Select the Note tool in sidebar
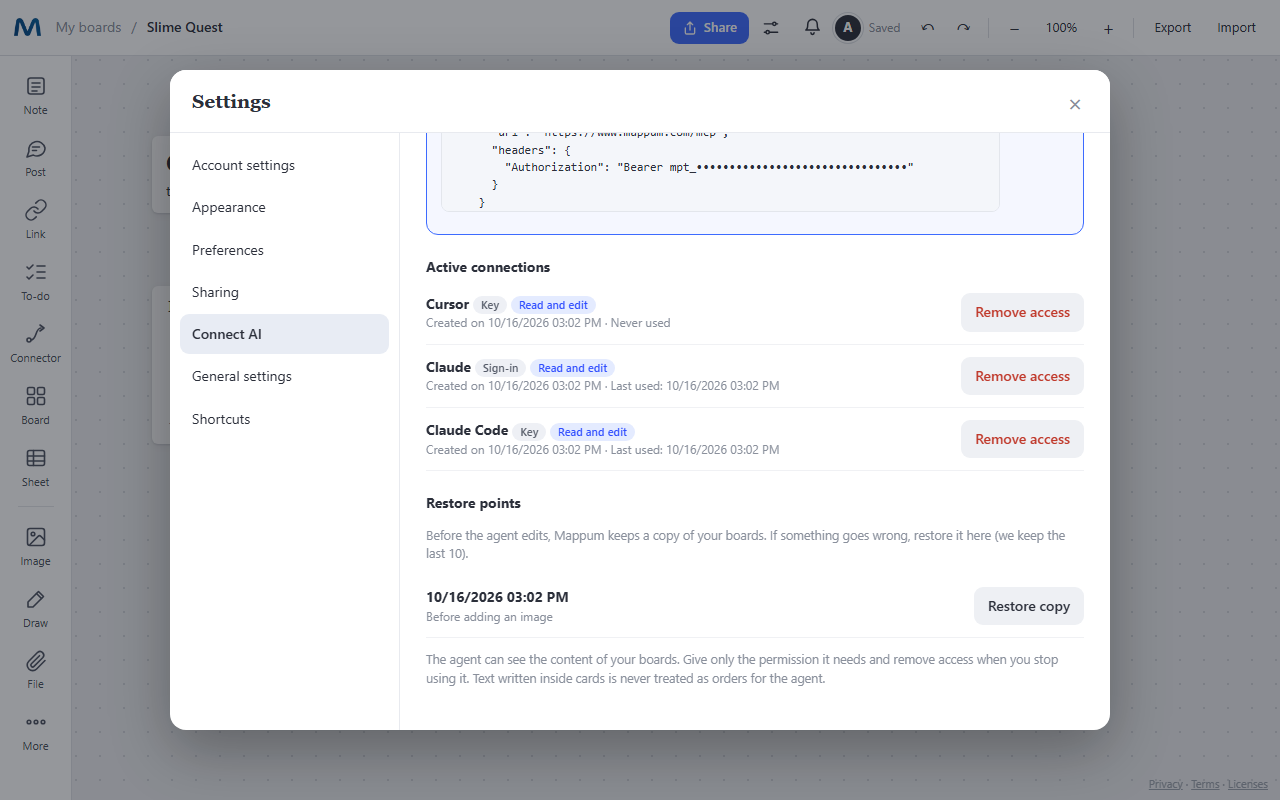The image size is (1280, 800). tap(36, 96)
